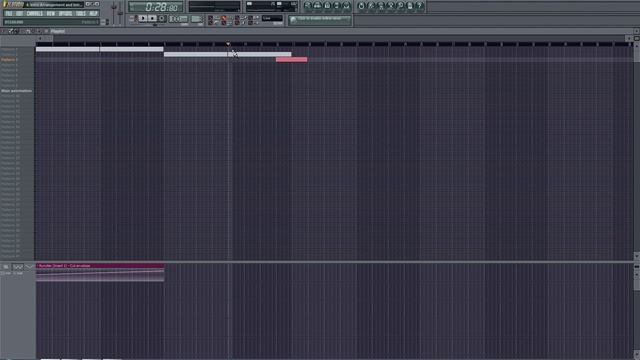This screenshot has height=360, width=640.
Task: Open the OPTIONS menu
Action: coord(65,13)
